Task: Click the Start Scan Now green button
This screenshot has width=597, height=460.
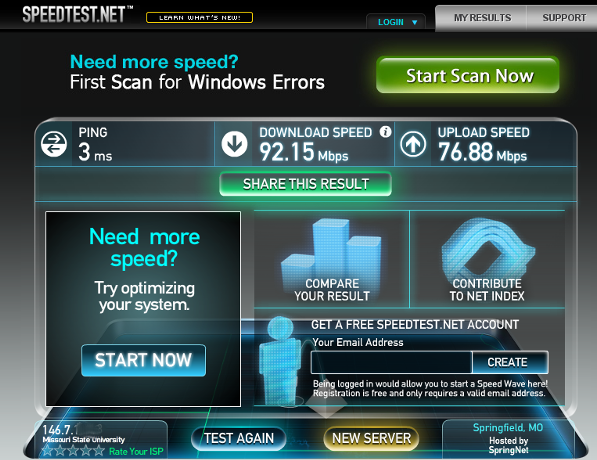Action: [468, 75]
